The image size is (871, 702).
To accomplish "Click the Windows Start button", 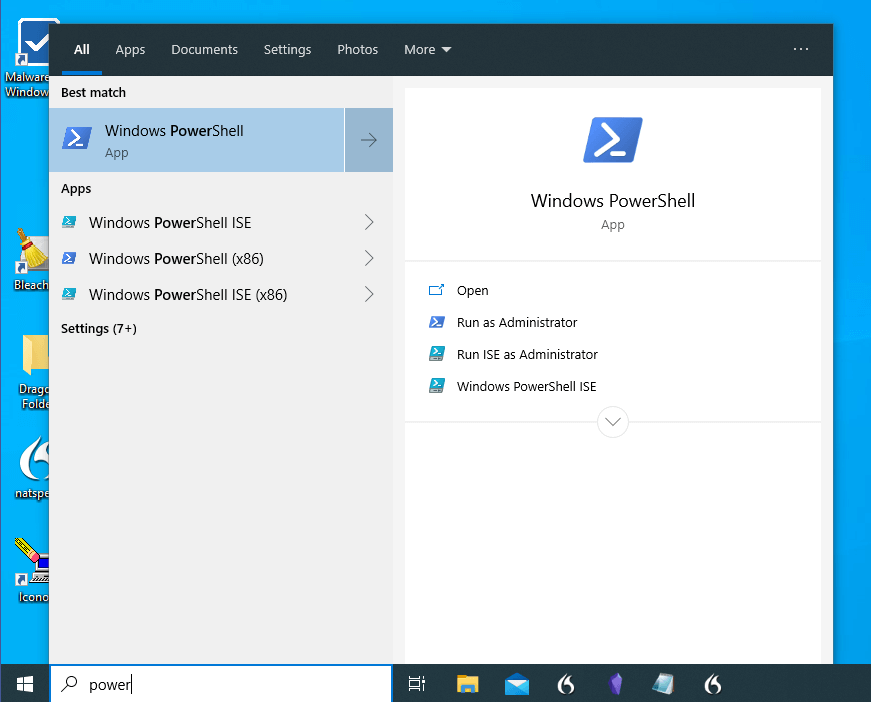I will [25, 684].
